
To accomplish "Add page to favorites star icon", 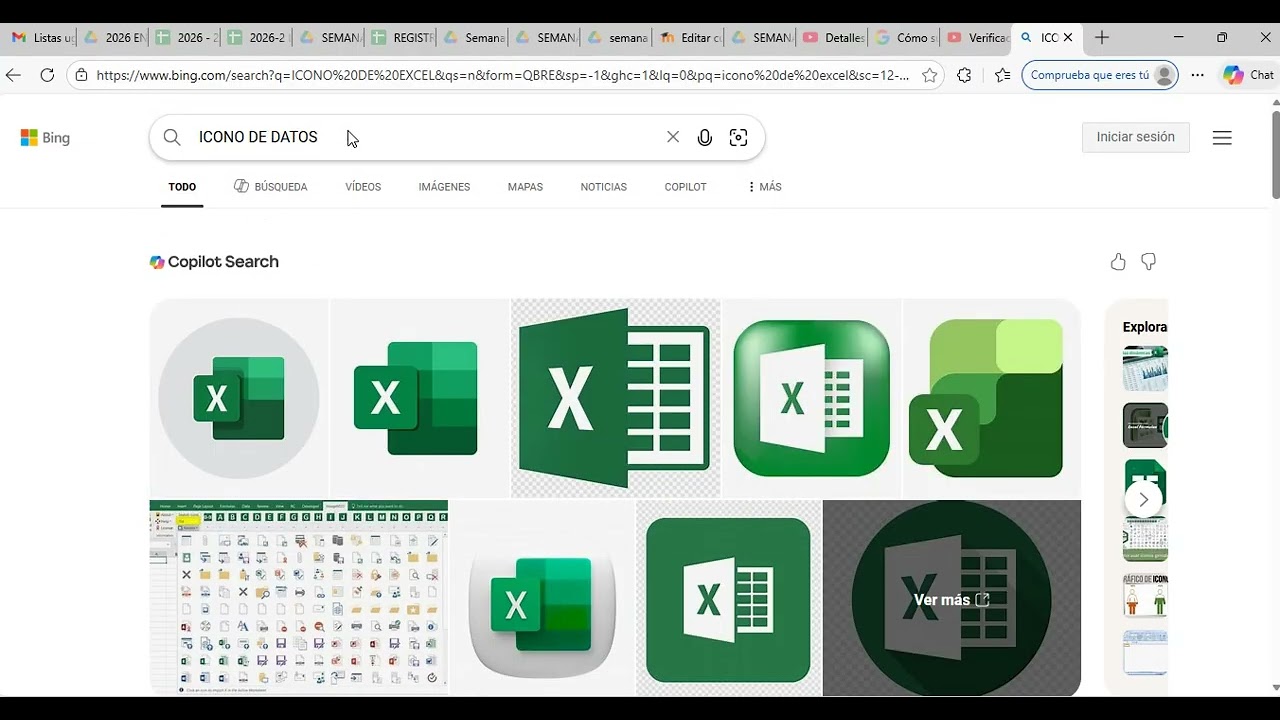I will [930, 75].
